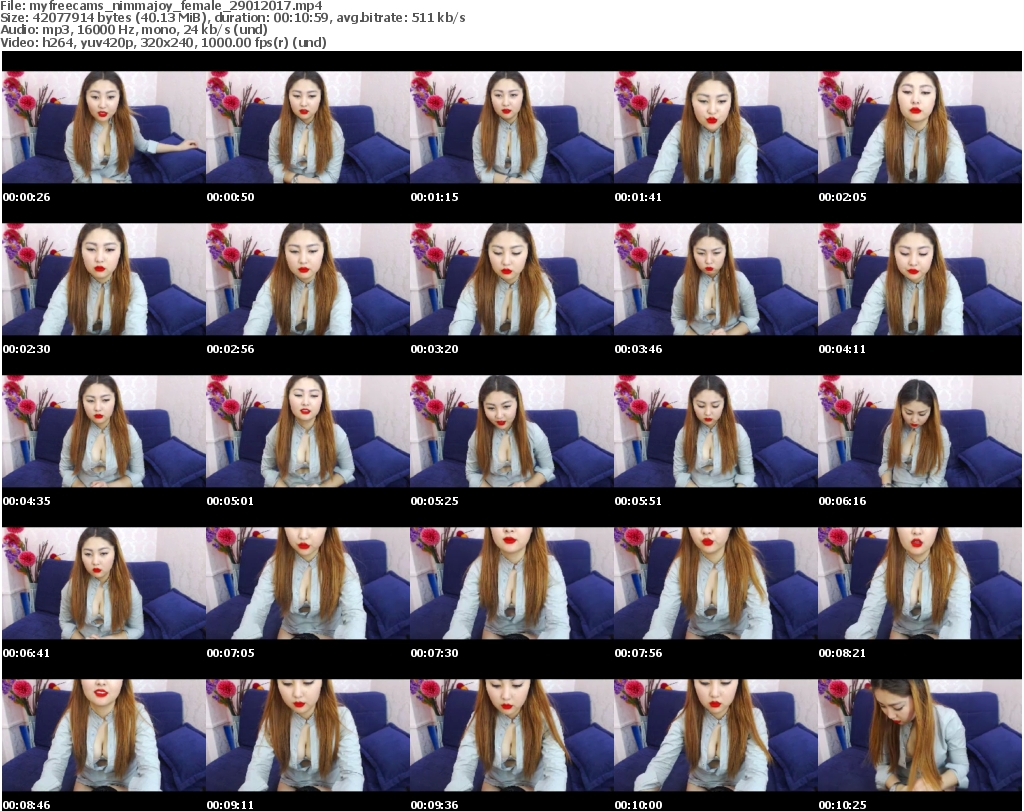Click the Video h264 info line
Screen dimensions: 1024x811
pos(163,42)
